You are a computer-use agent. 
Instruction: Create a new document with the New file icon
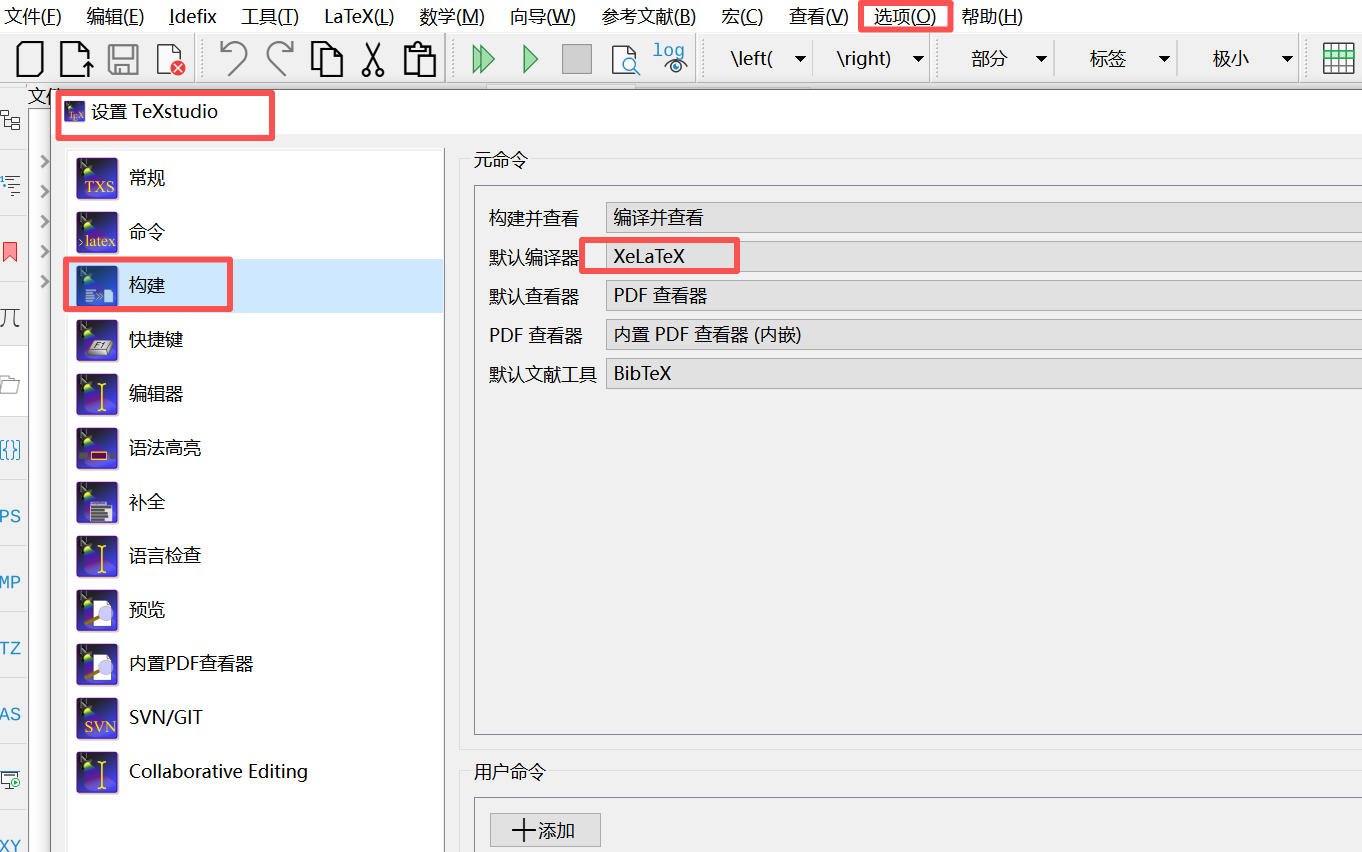31,59
